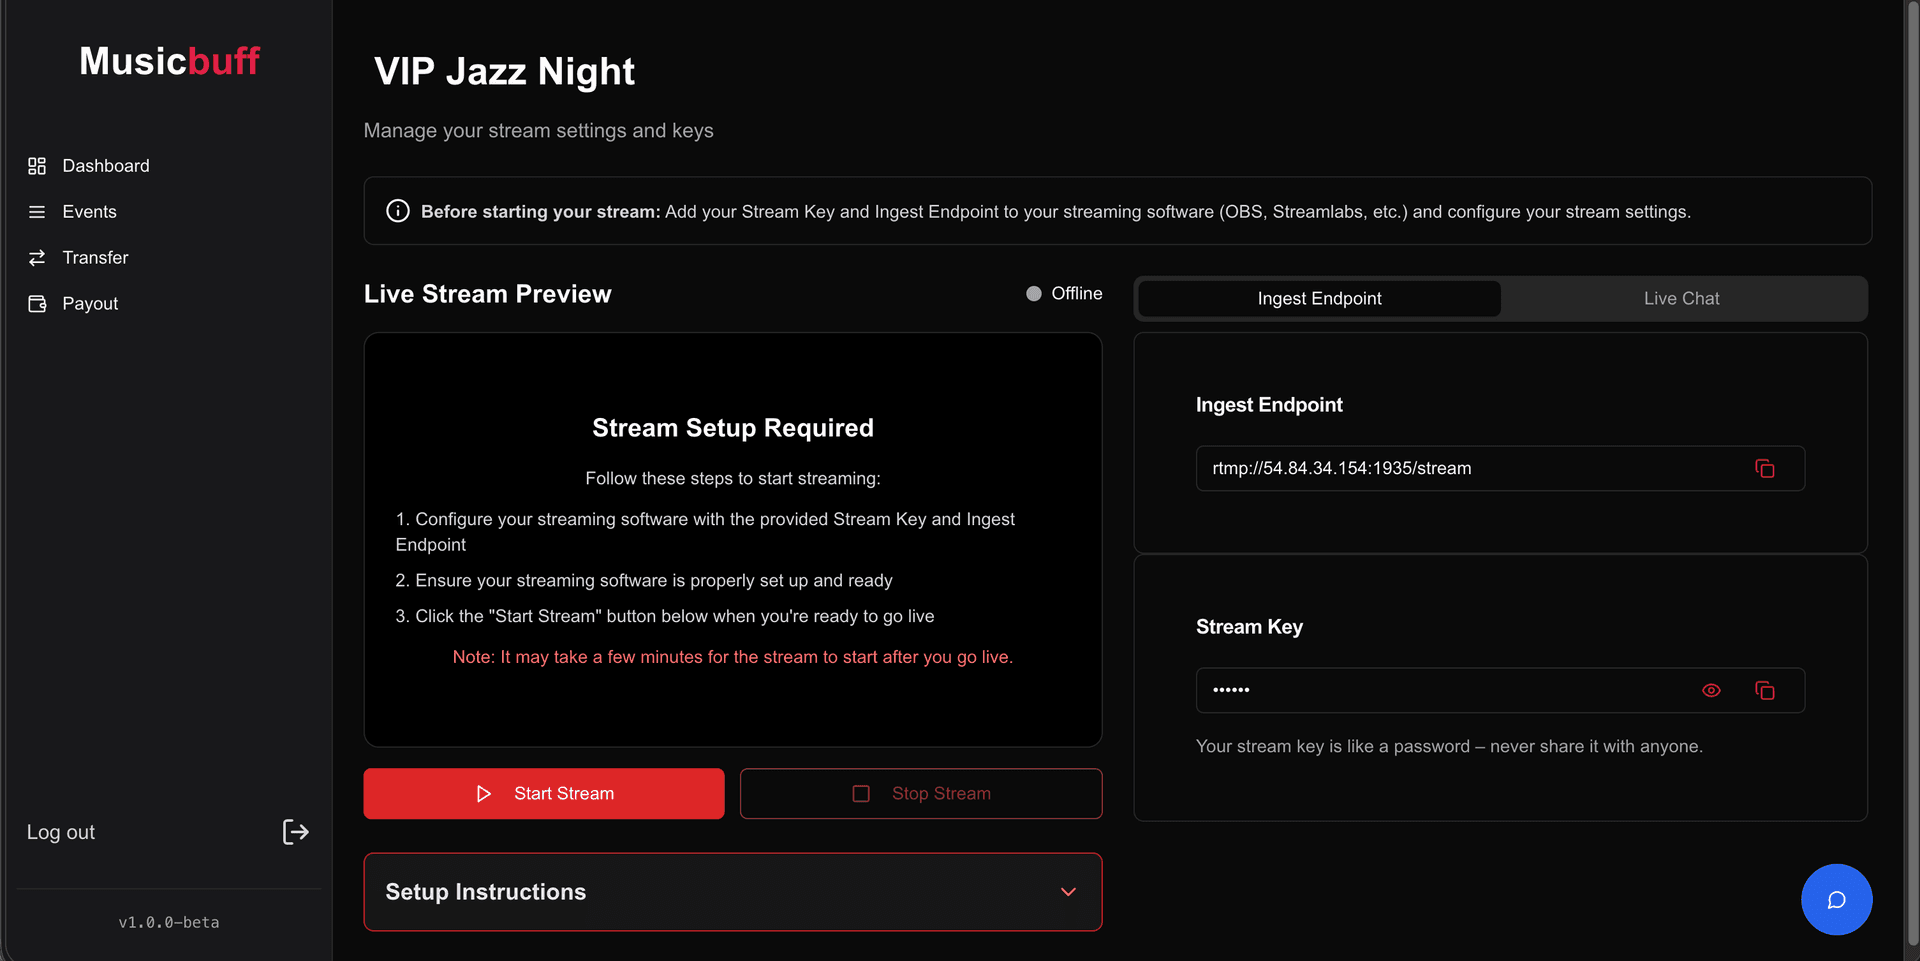
Task: Copy the Ingest Endpoint URL
Action: click(x=1764, y=468)
